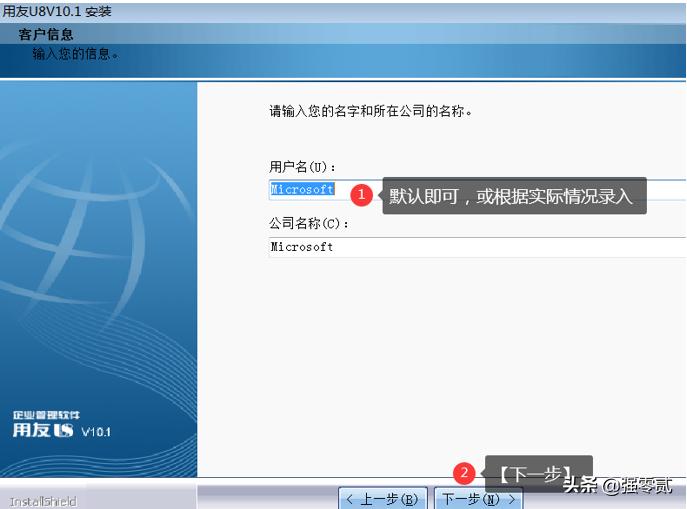Click the 客户信息 heading

point(46,34)
